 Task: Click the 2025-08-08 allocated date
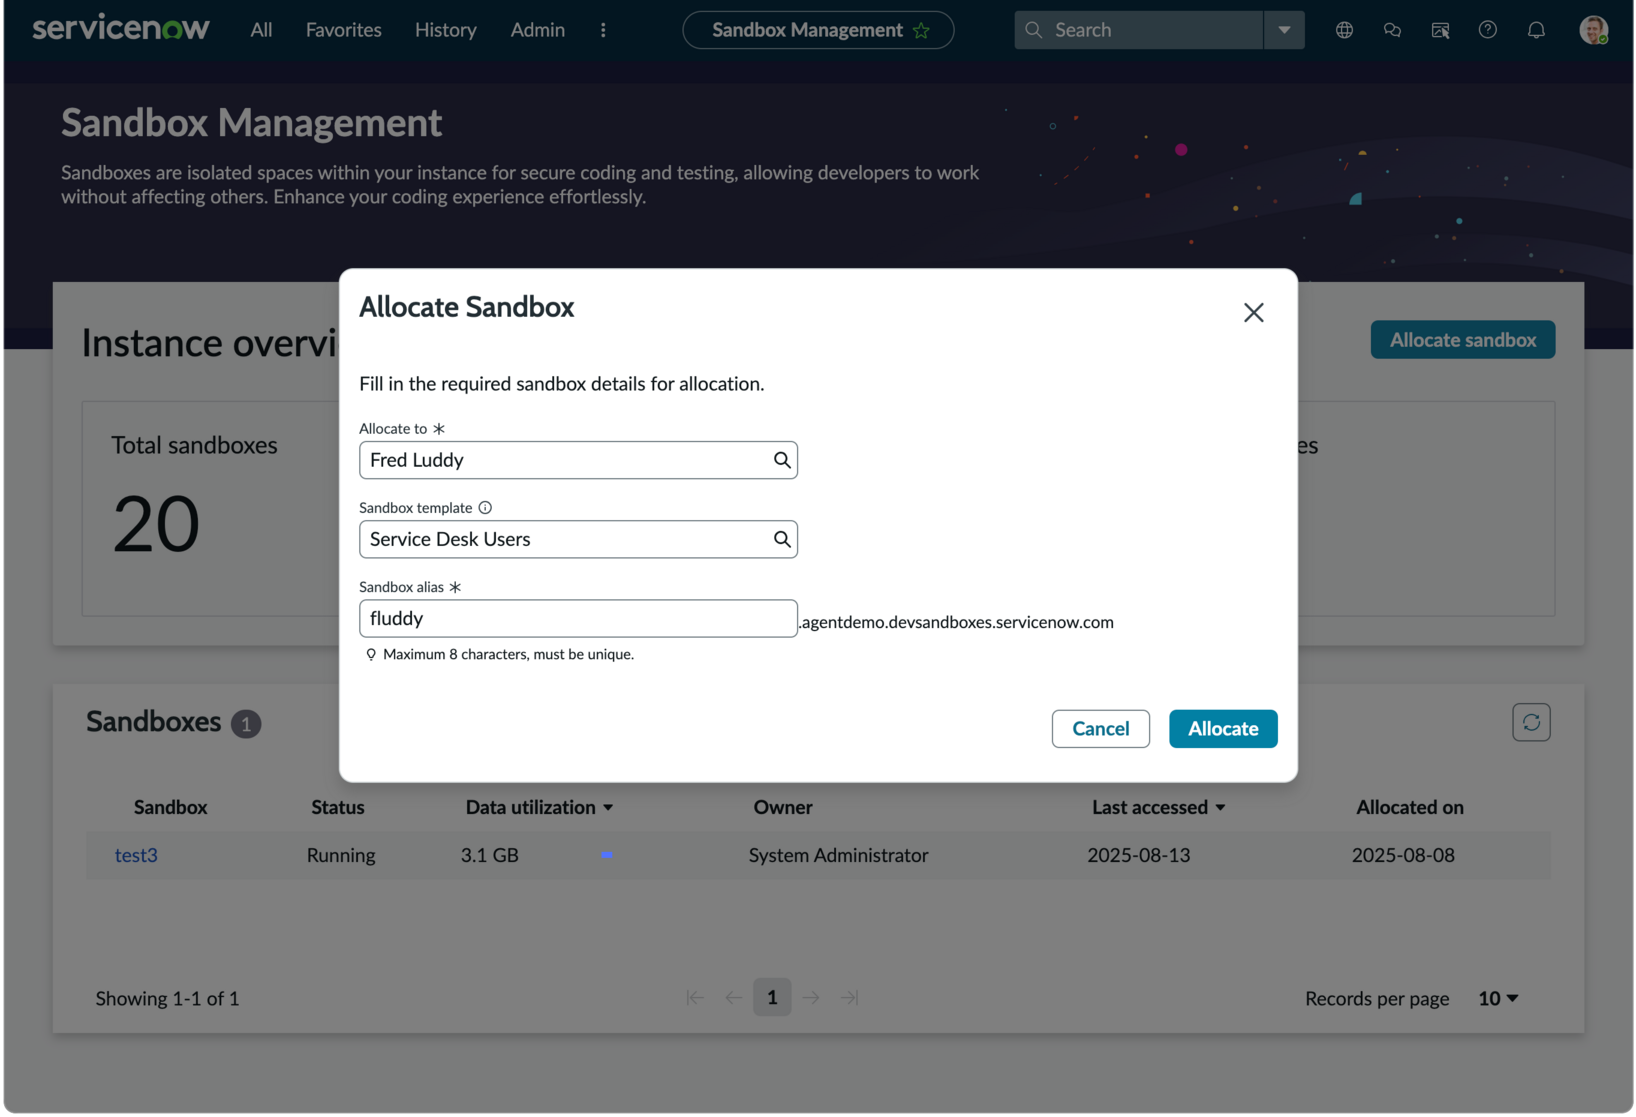tap(1403, 855)
